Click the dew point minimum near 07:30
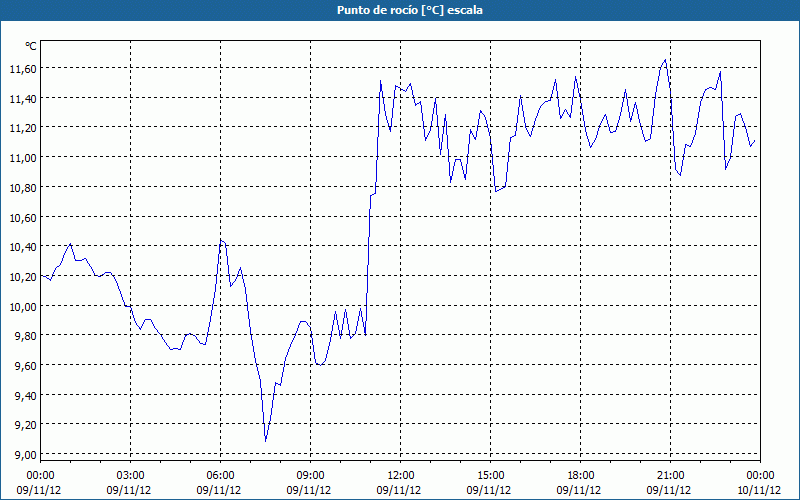The height and width of the screenshot is (500, 800). coord(266,441)
